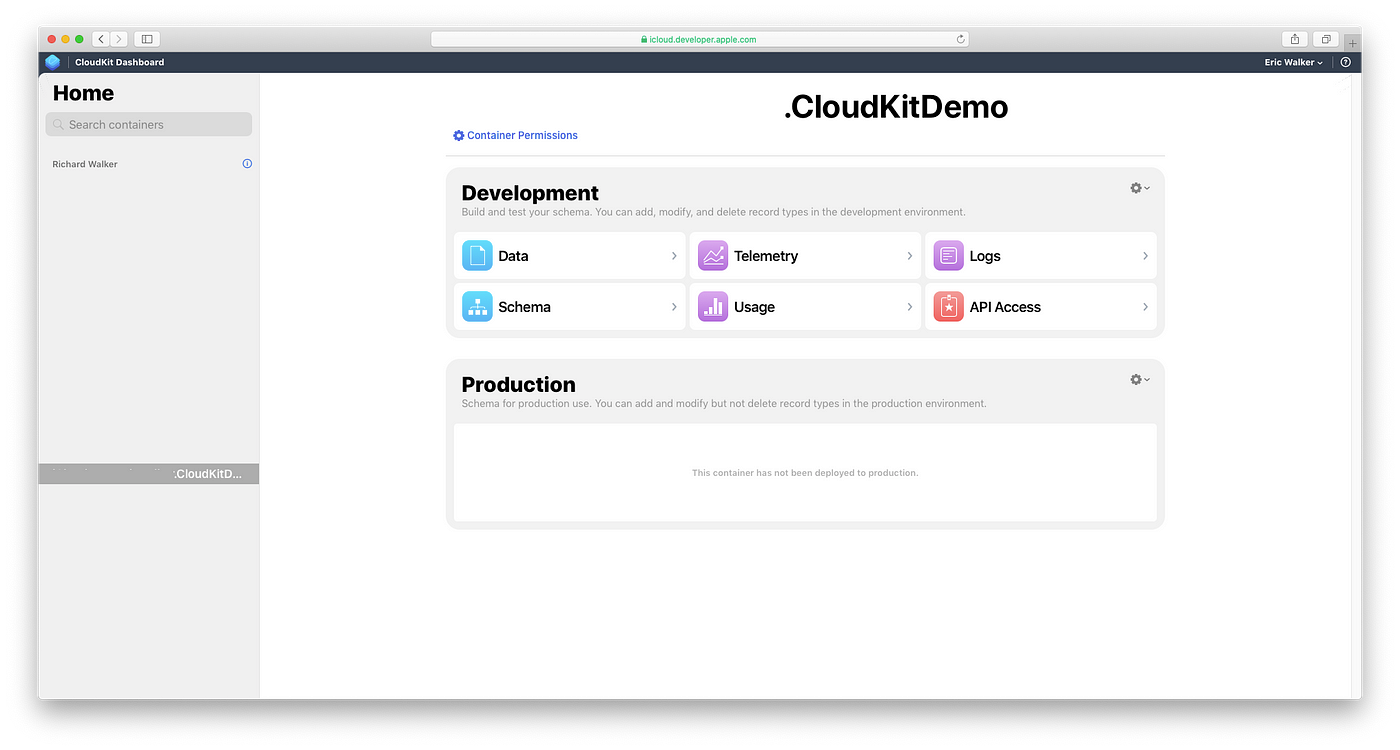The width and height of the screenshot is (1400, 750).
Task: Open the Data section icon
Action: point(477,256)
